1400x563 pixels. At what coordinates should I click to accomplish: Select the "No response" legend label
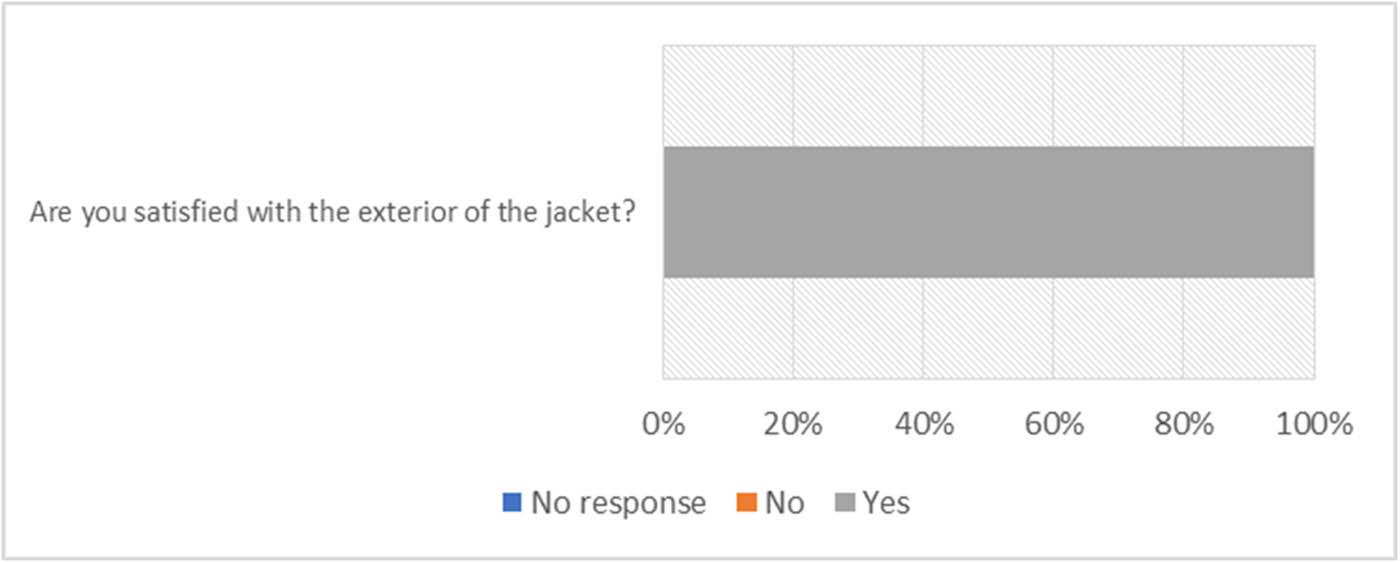(618, 502)
